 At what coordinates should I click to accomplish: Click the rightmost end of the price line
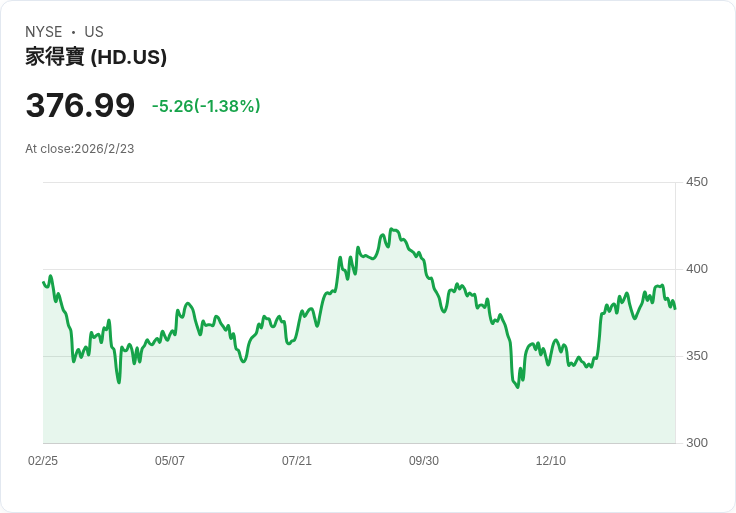(675, 308)
